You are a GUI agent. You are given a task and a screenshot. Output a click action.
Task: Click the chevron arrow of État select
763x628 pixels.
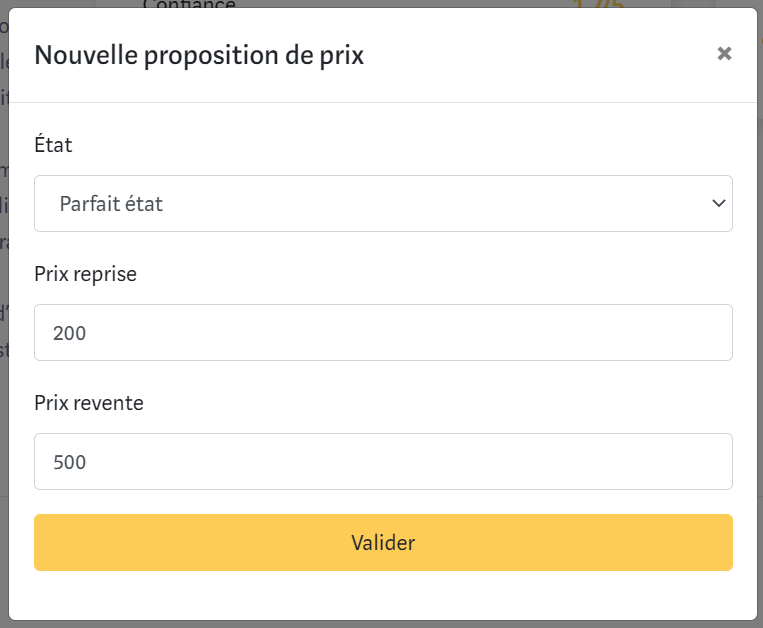717,204
